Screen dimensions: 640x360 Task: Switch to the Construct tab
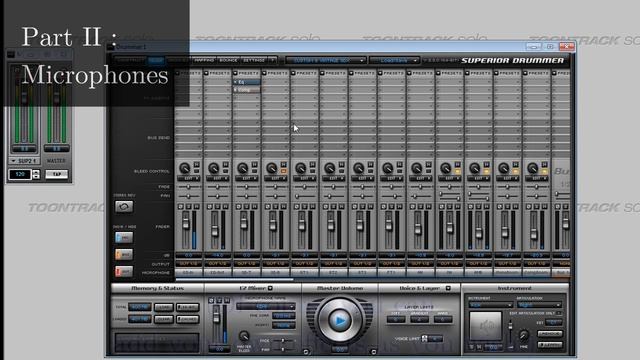(130, 60)
